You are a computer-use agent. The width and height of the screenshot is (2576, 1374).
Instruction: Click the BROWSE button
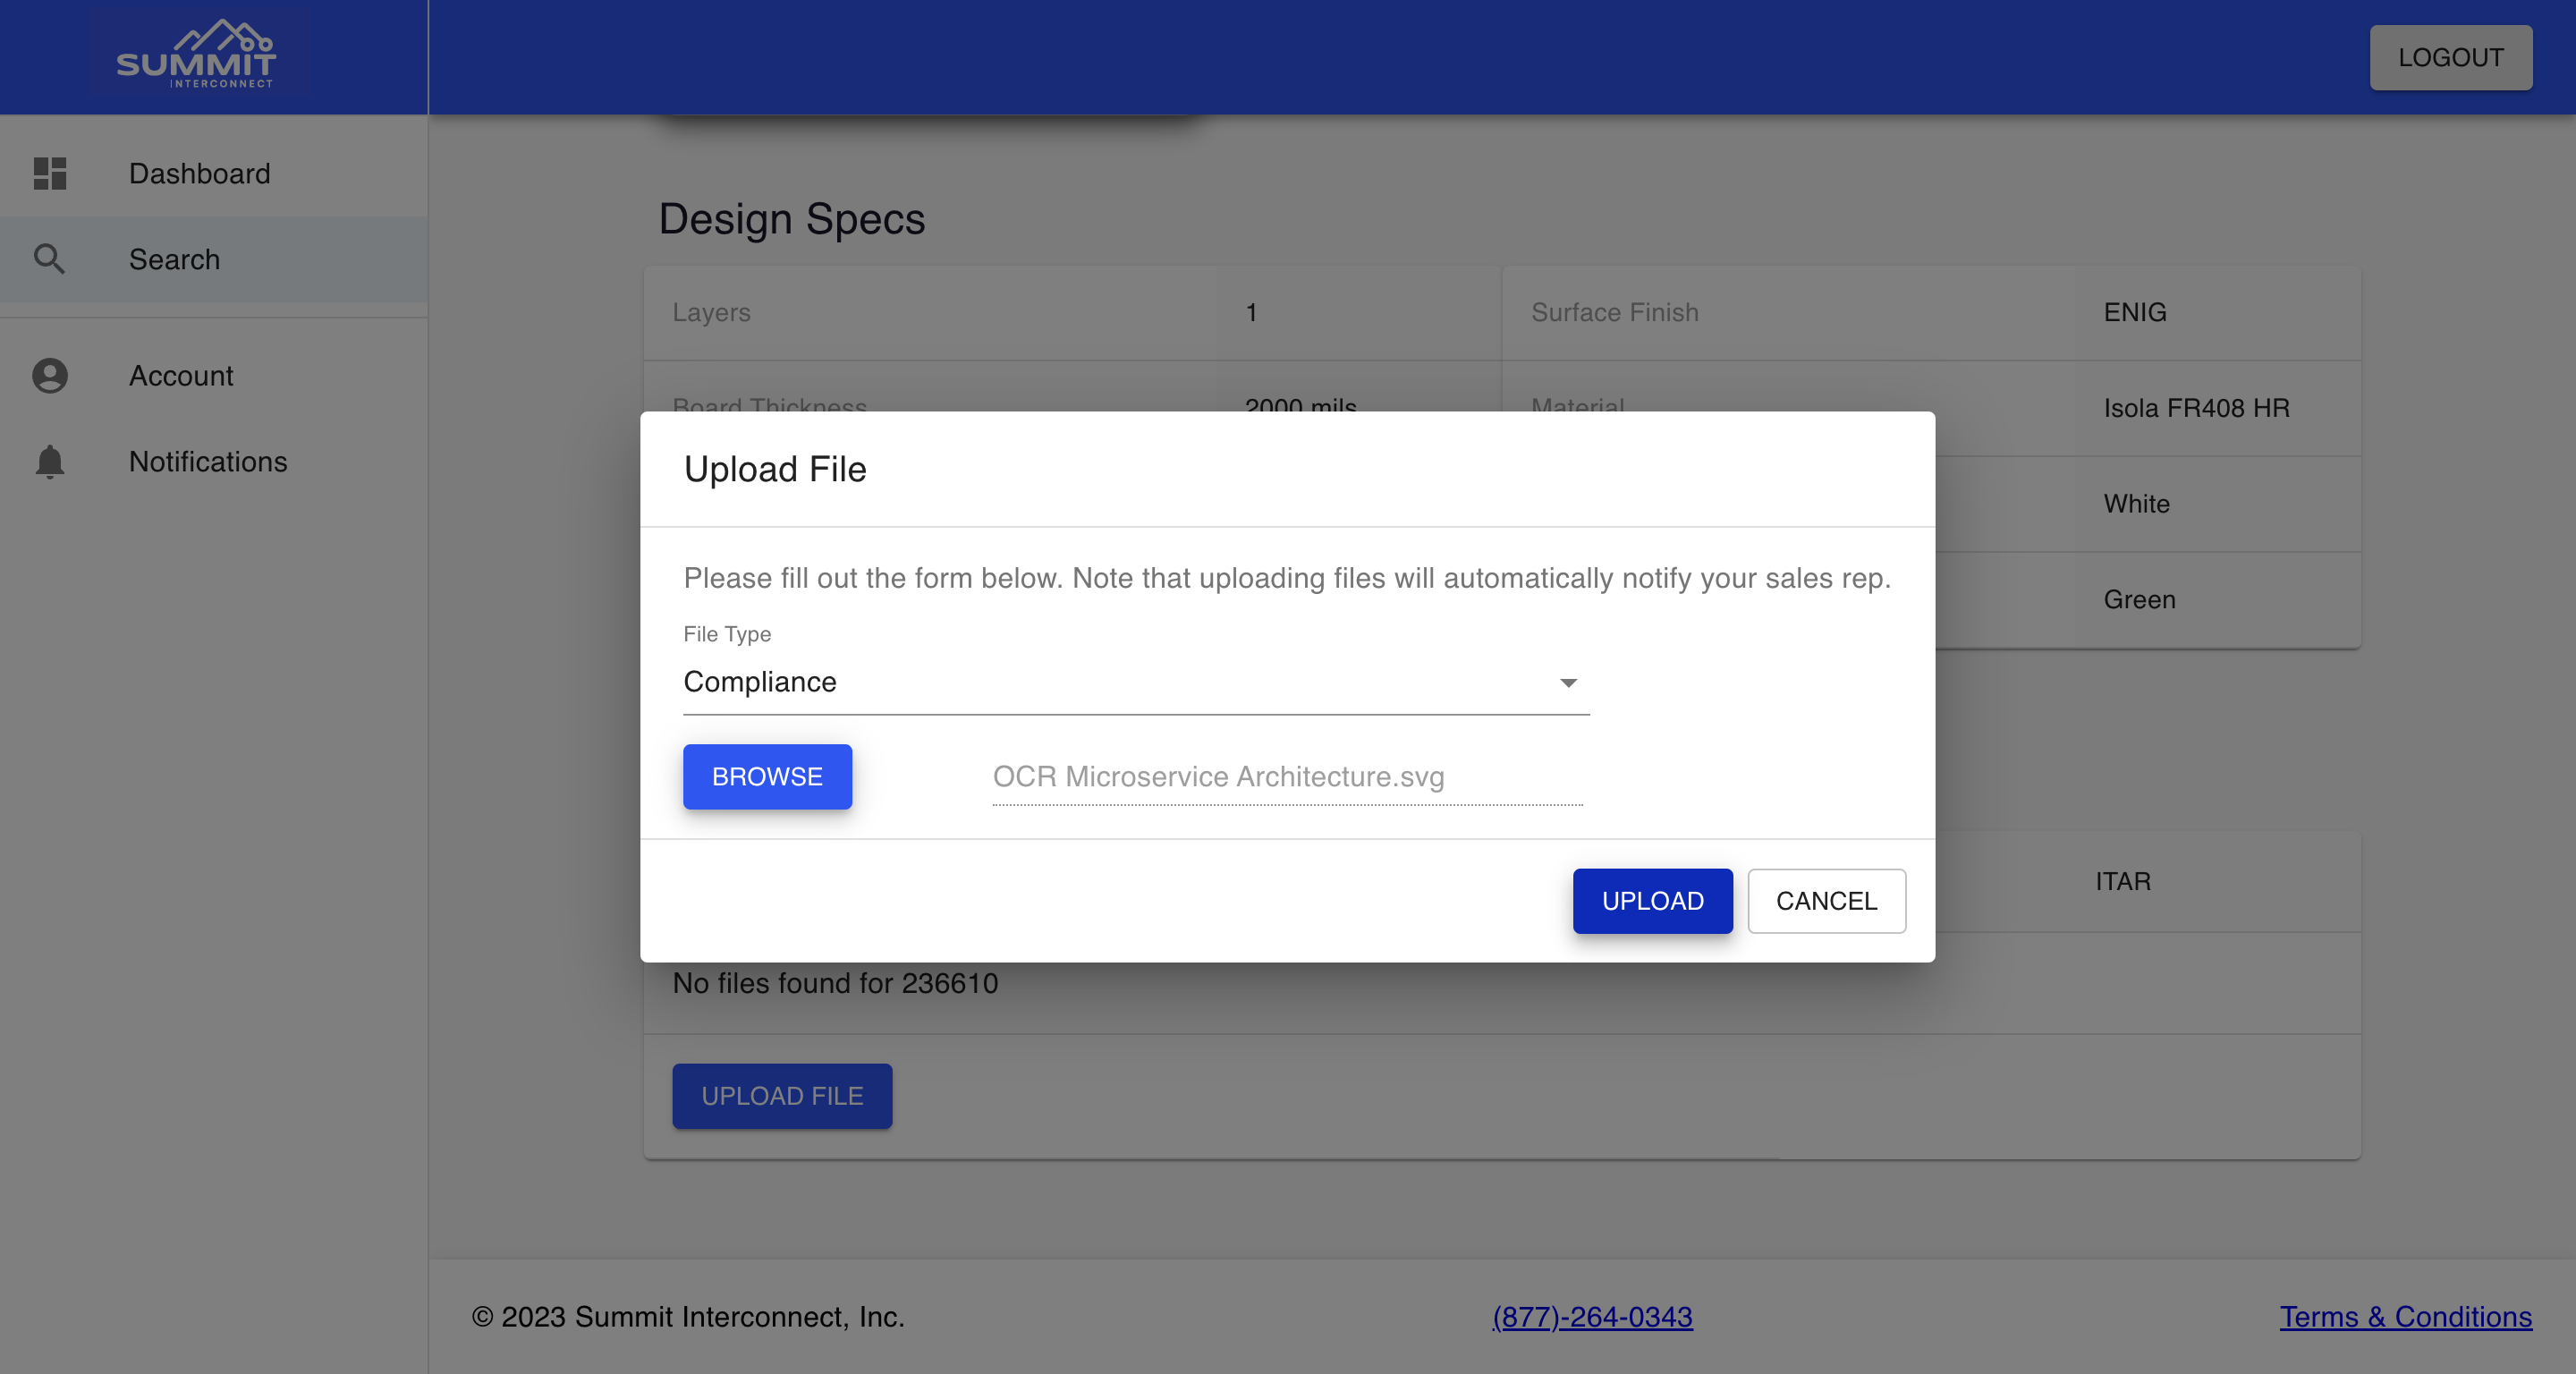767,777
